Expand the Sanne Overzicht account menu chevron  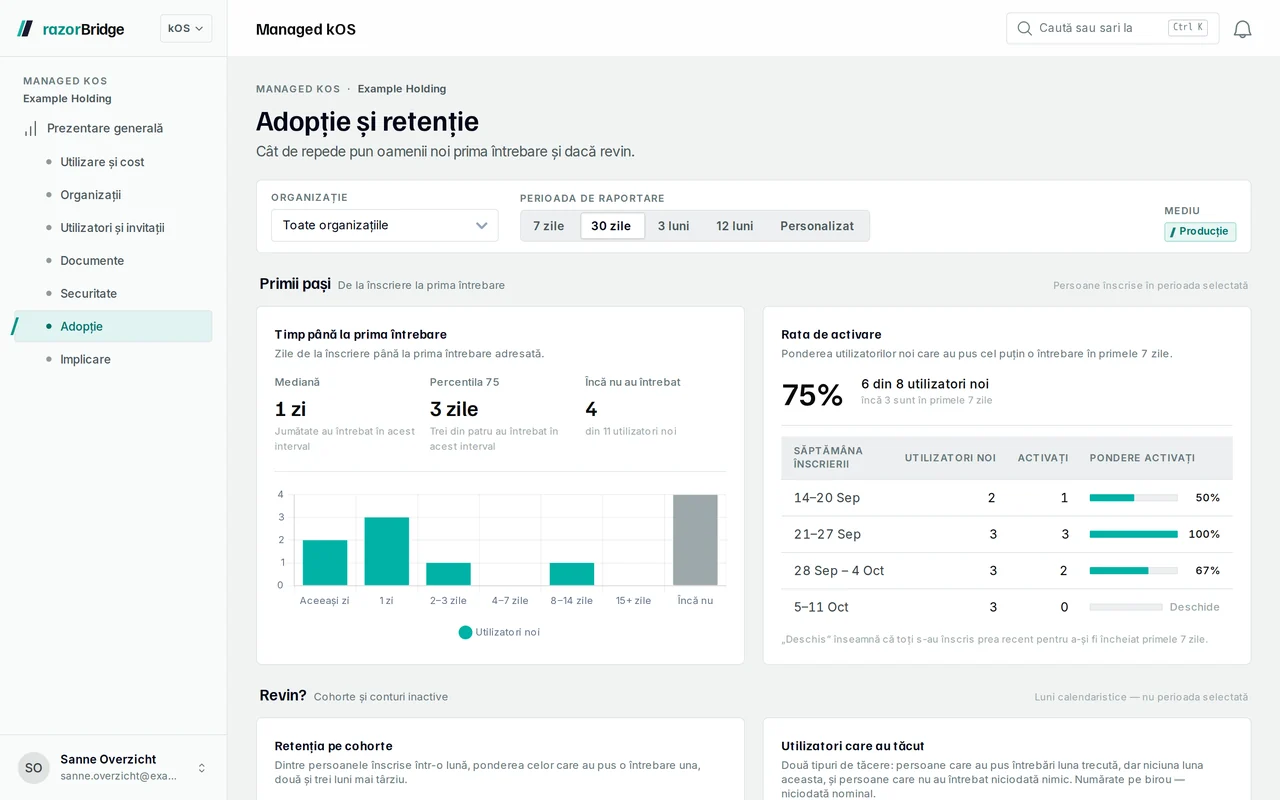(201, 768)
